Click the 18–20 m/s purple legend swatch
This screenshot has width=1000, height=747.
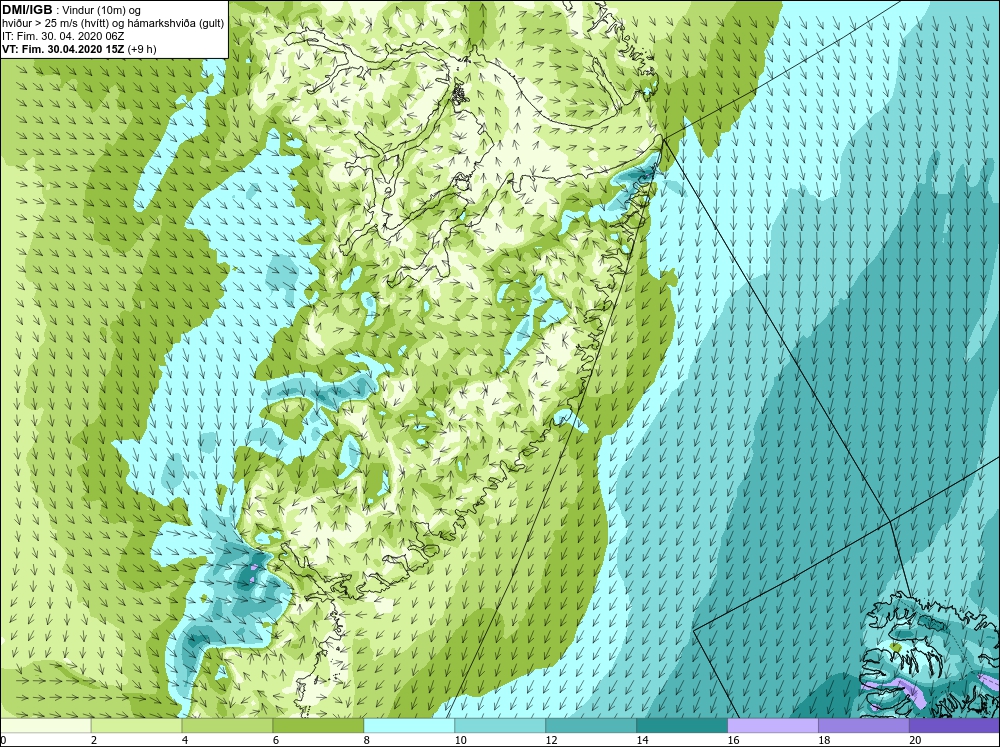[x=864, y=725]
